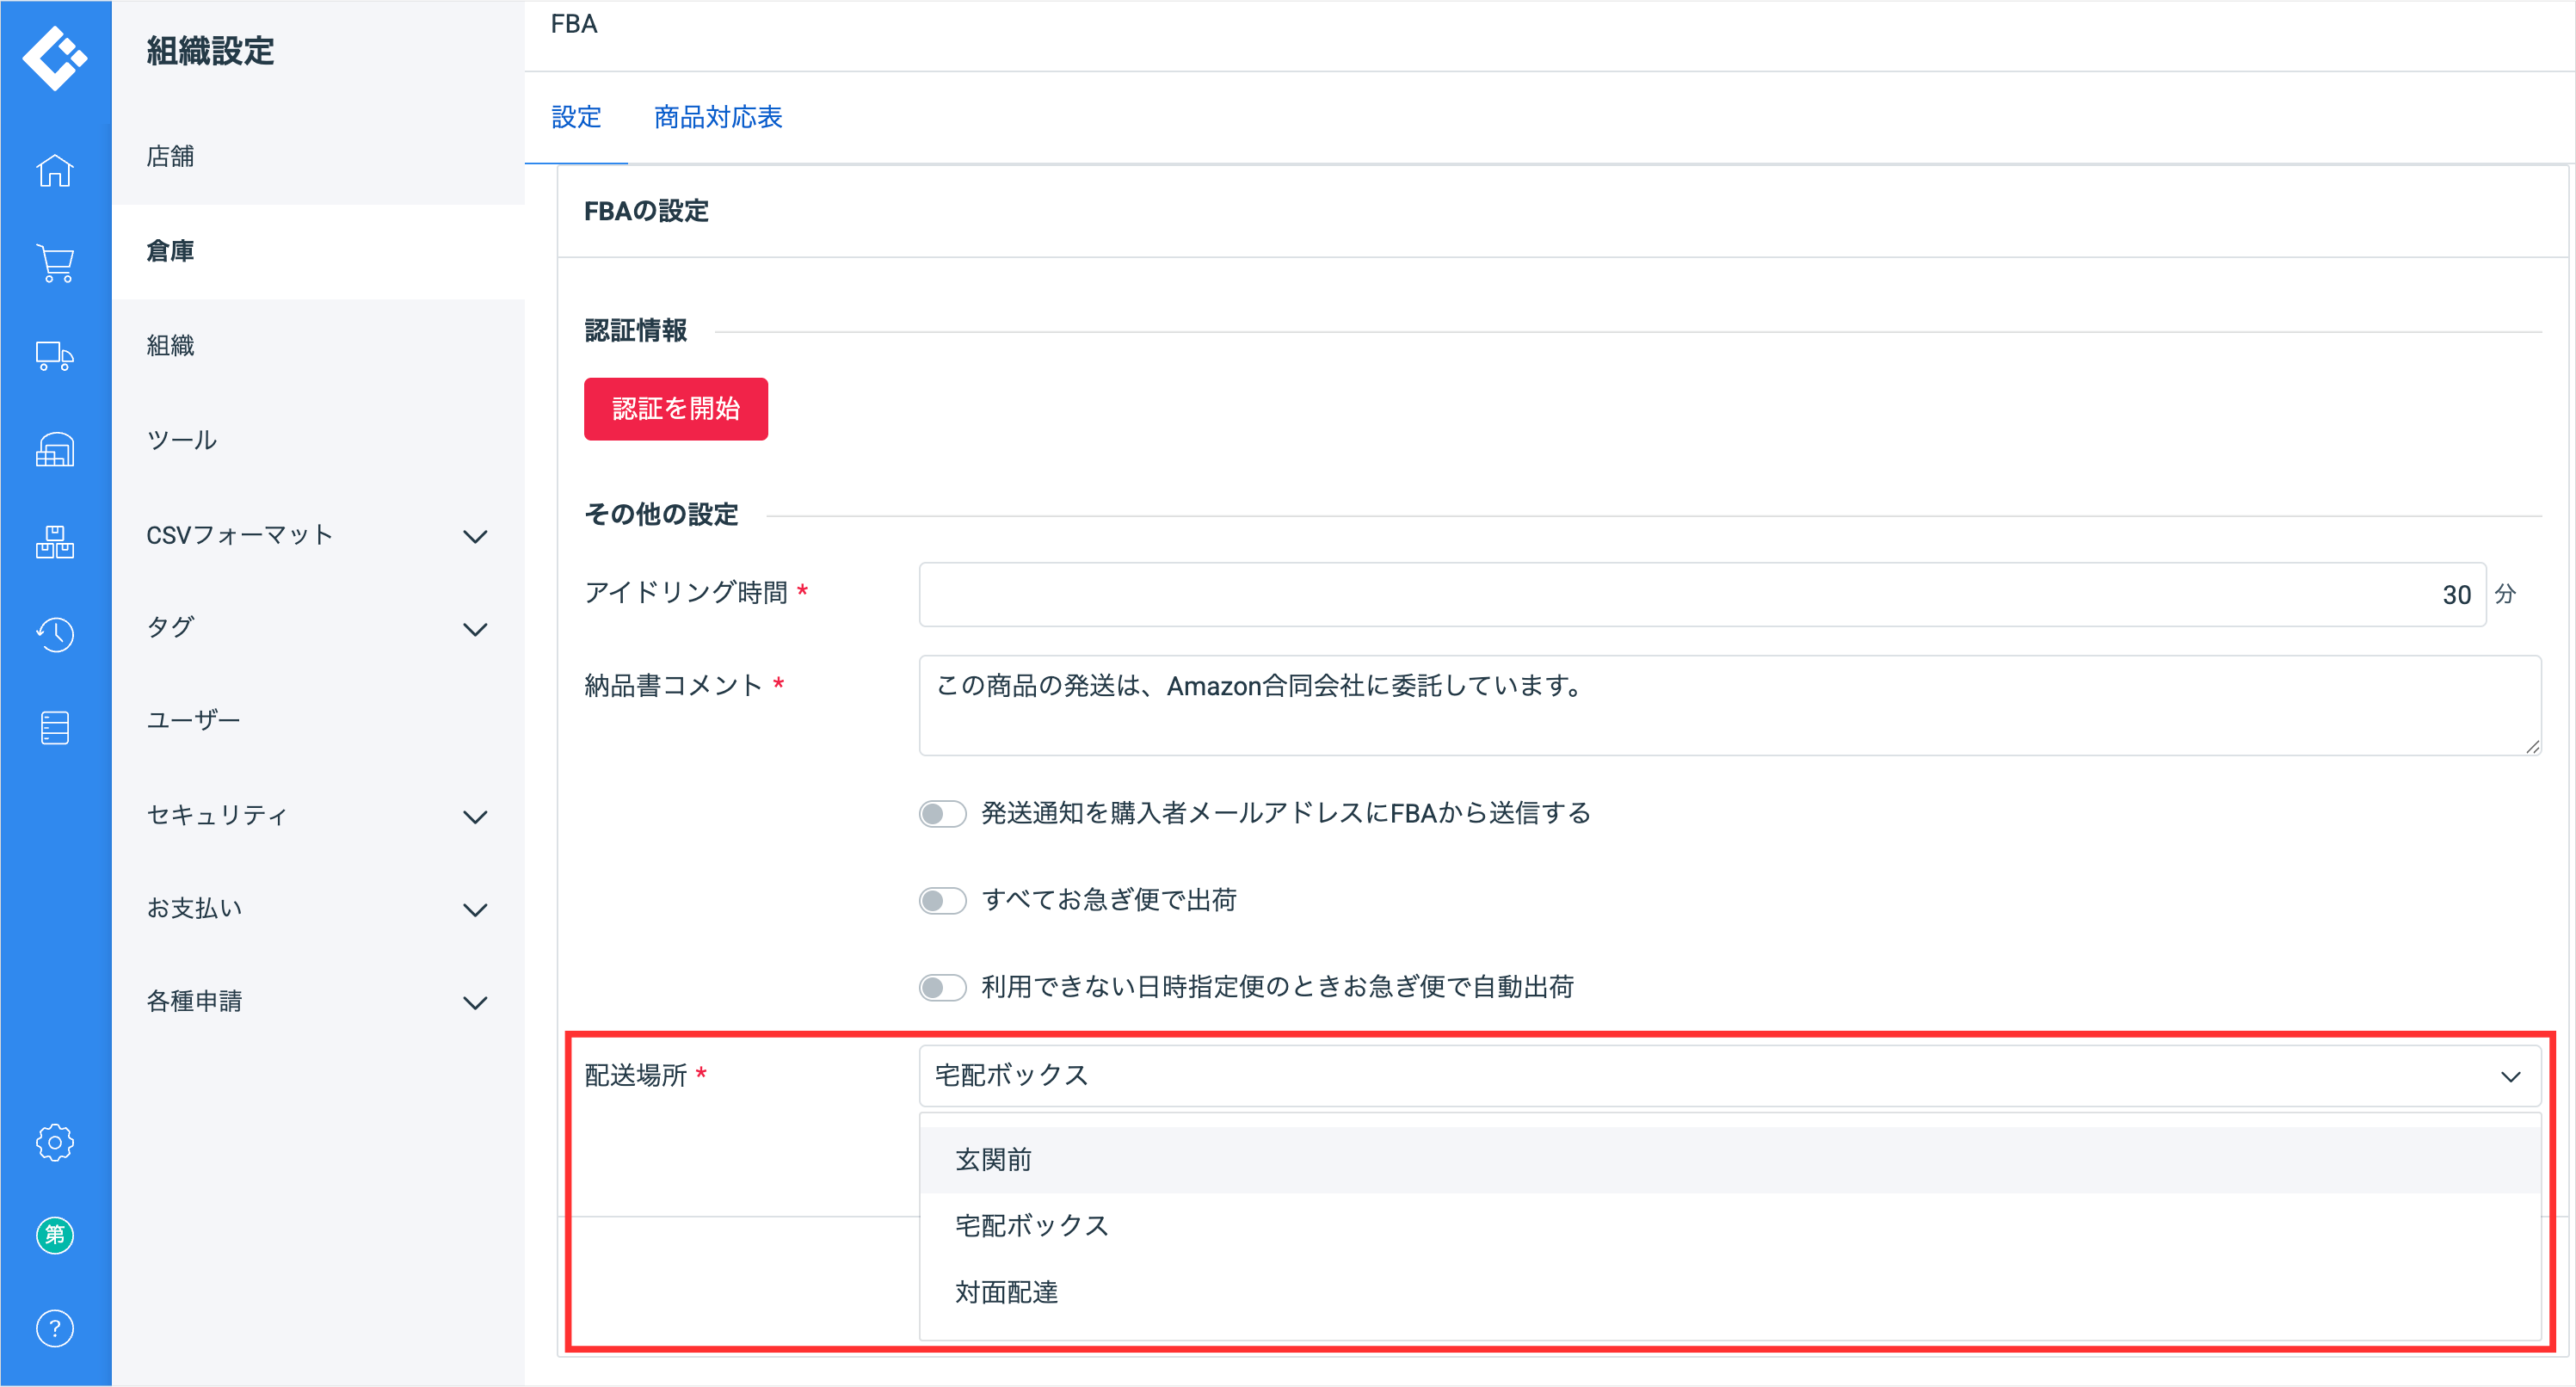Open the 配送場所 dropdown
This screenshot has width=2576, height=1387.
click(x=1728, y=1076)
